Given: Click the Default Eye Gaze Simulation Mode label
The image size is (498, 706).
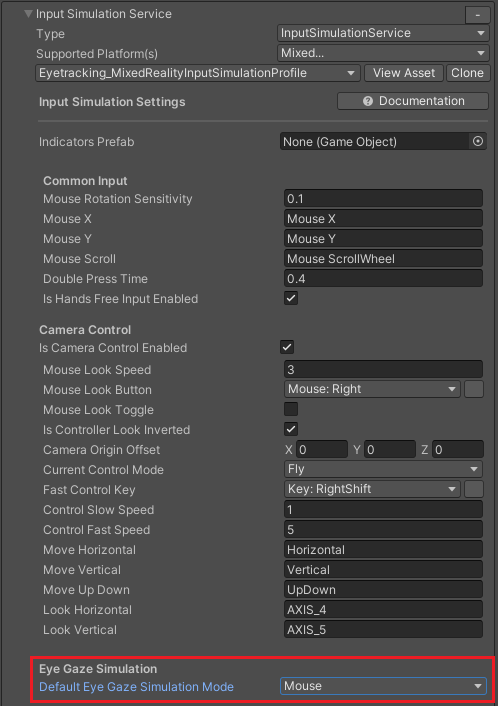Looking at the screenshot, I should (x=136, y=687).
